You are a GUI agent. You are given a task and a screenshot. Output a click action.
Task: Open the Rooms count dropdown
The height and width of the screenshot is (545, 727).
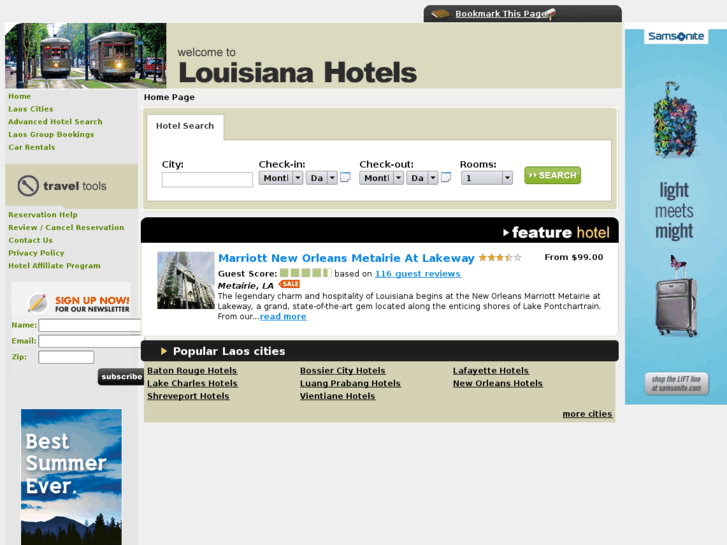pyautogui.click(x=487, y=178)
